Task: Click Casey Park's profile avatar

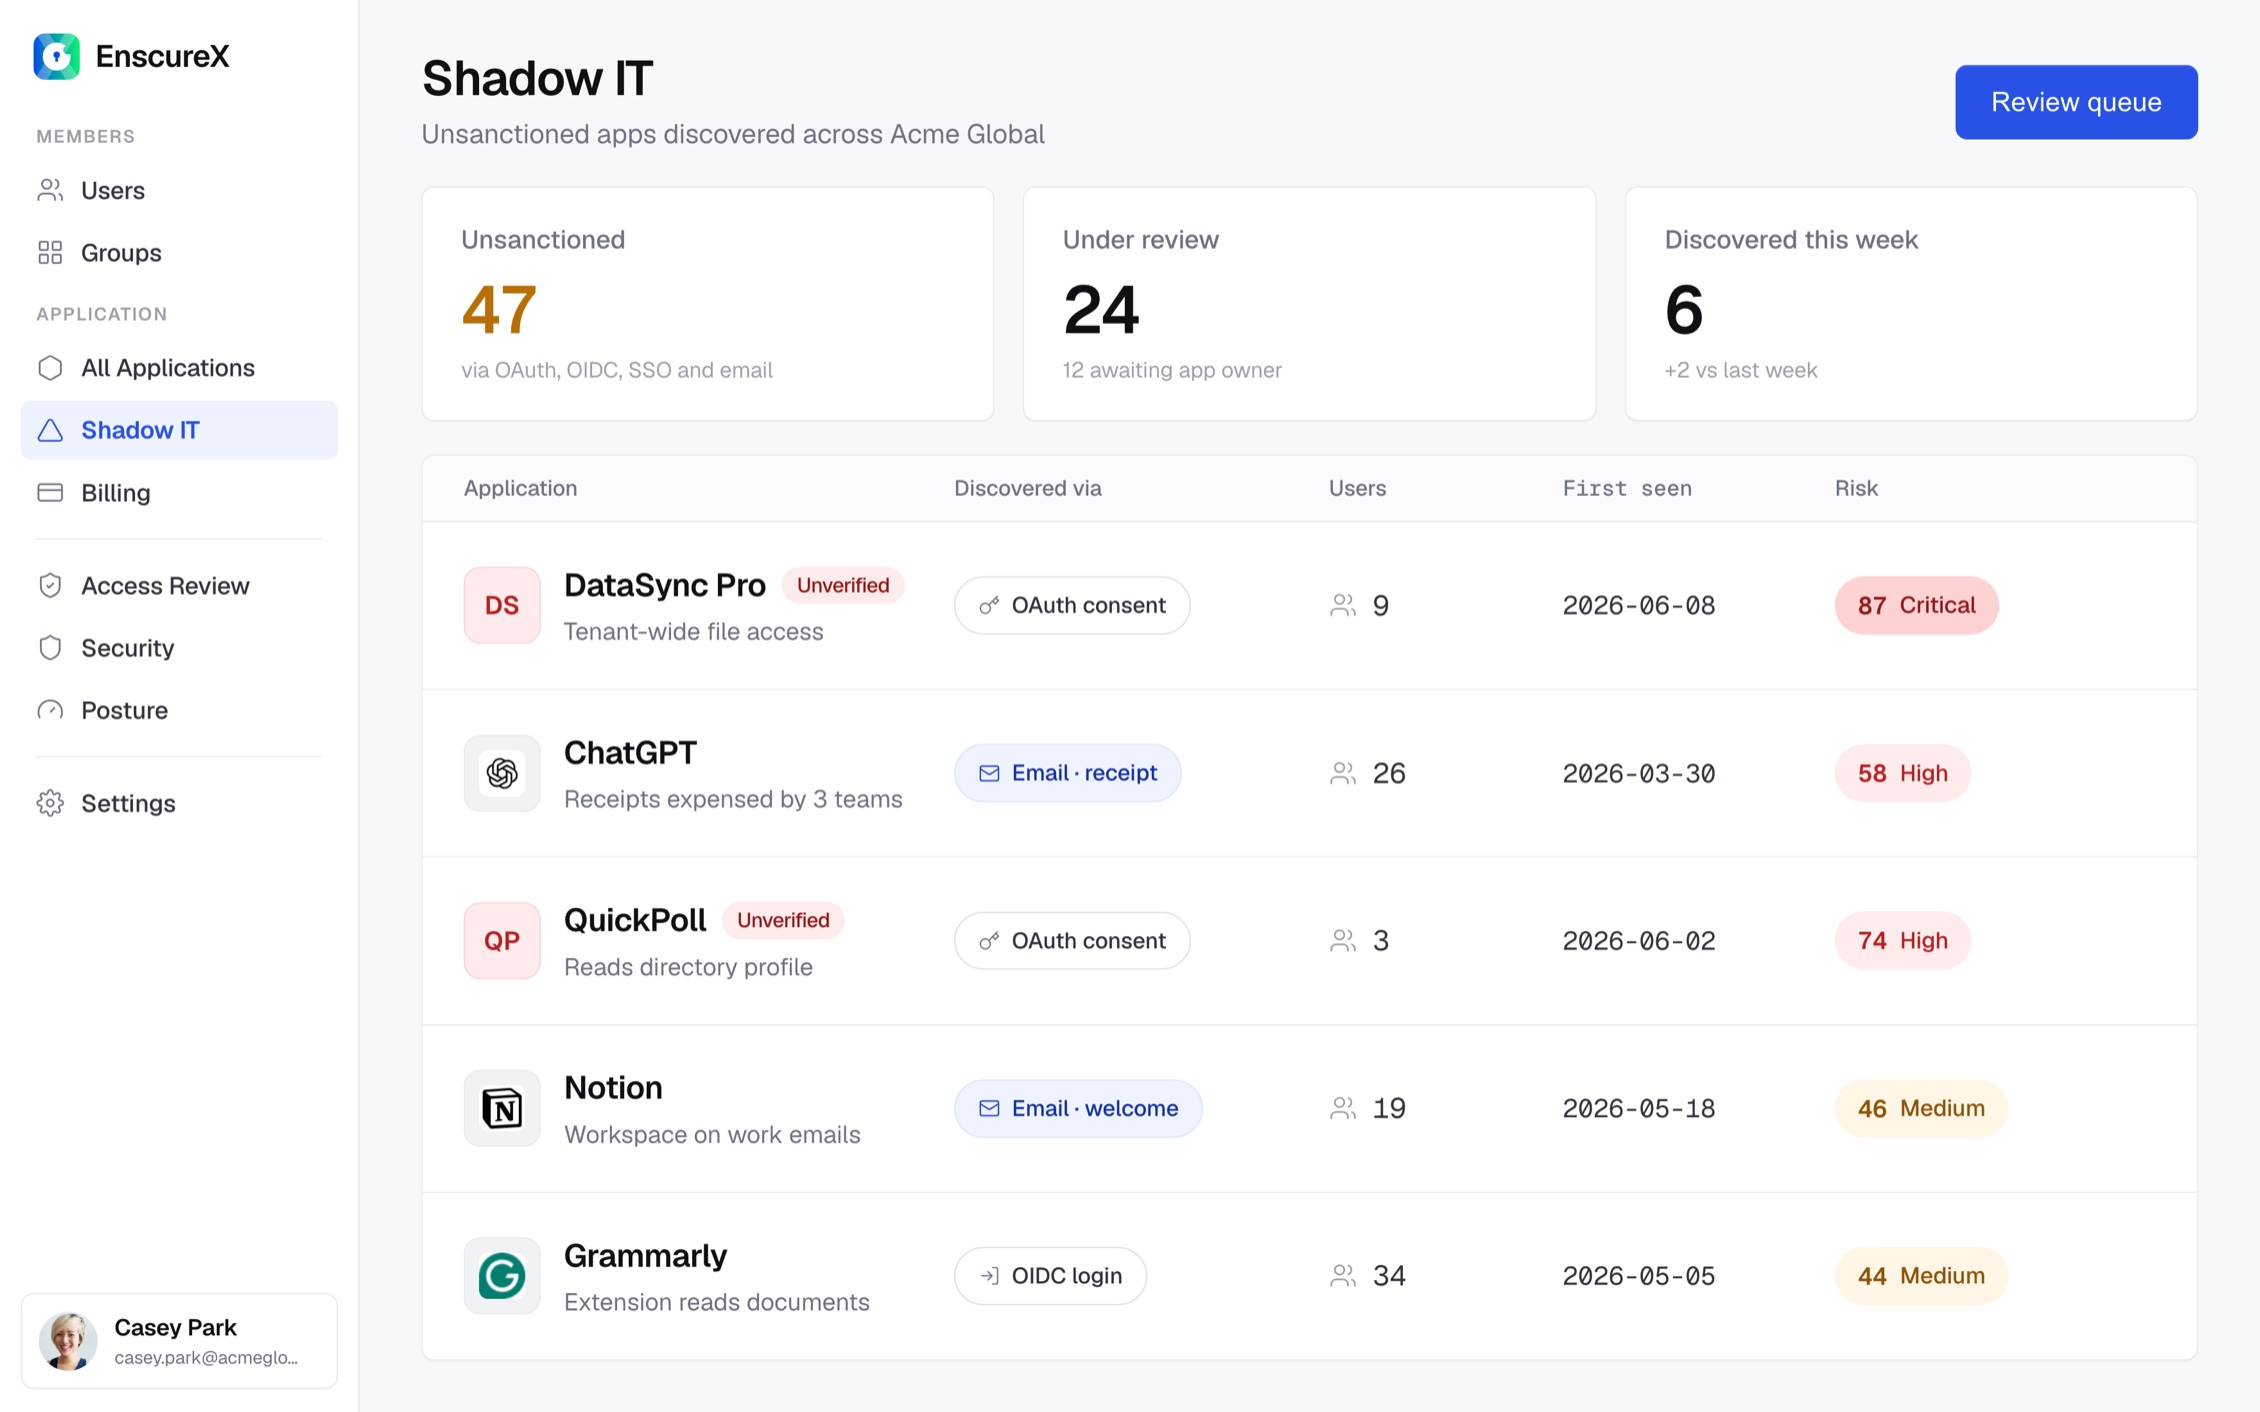Action: click(68, 1341)
